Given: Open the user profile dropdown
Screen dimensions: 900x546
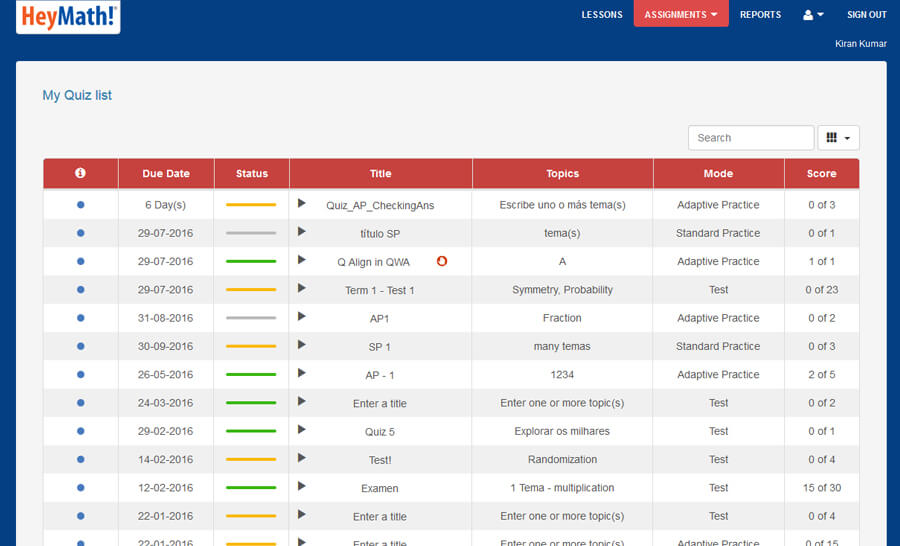Looking at the screenshot, I should [813, 15].
